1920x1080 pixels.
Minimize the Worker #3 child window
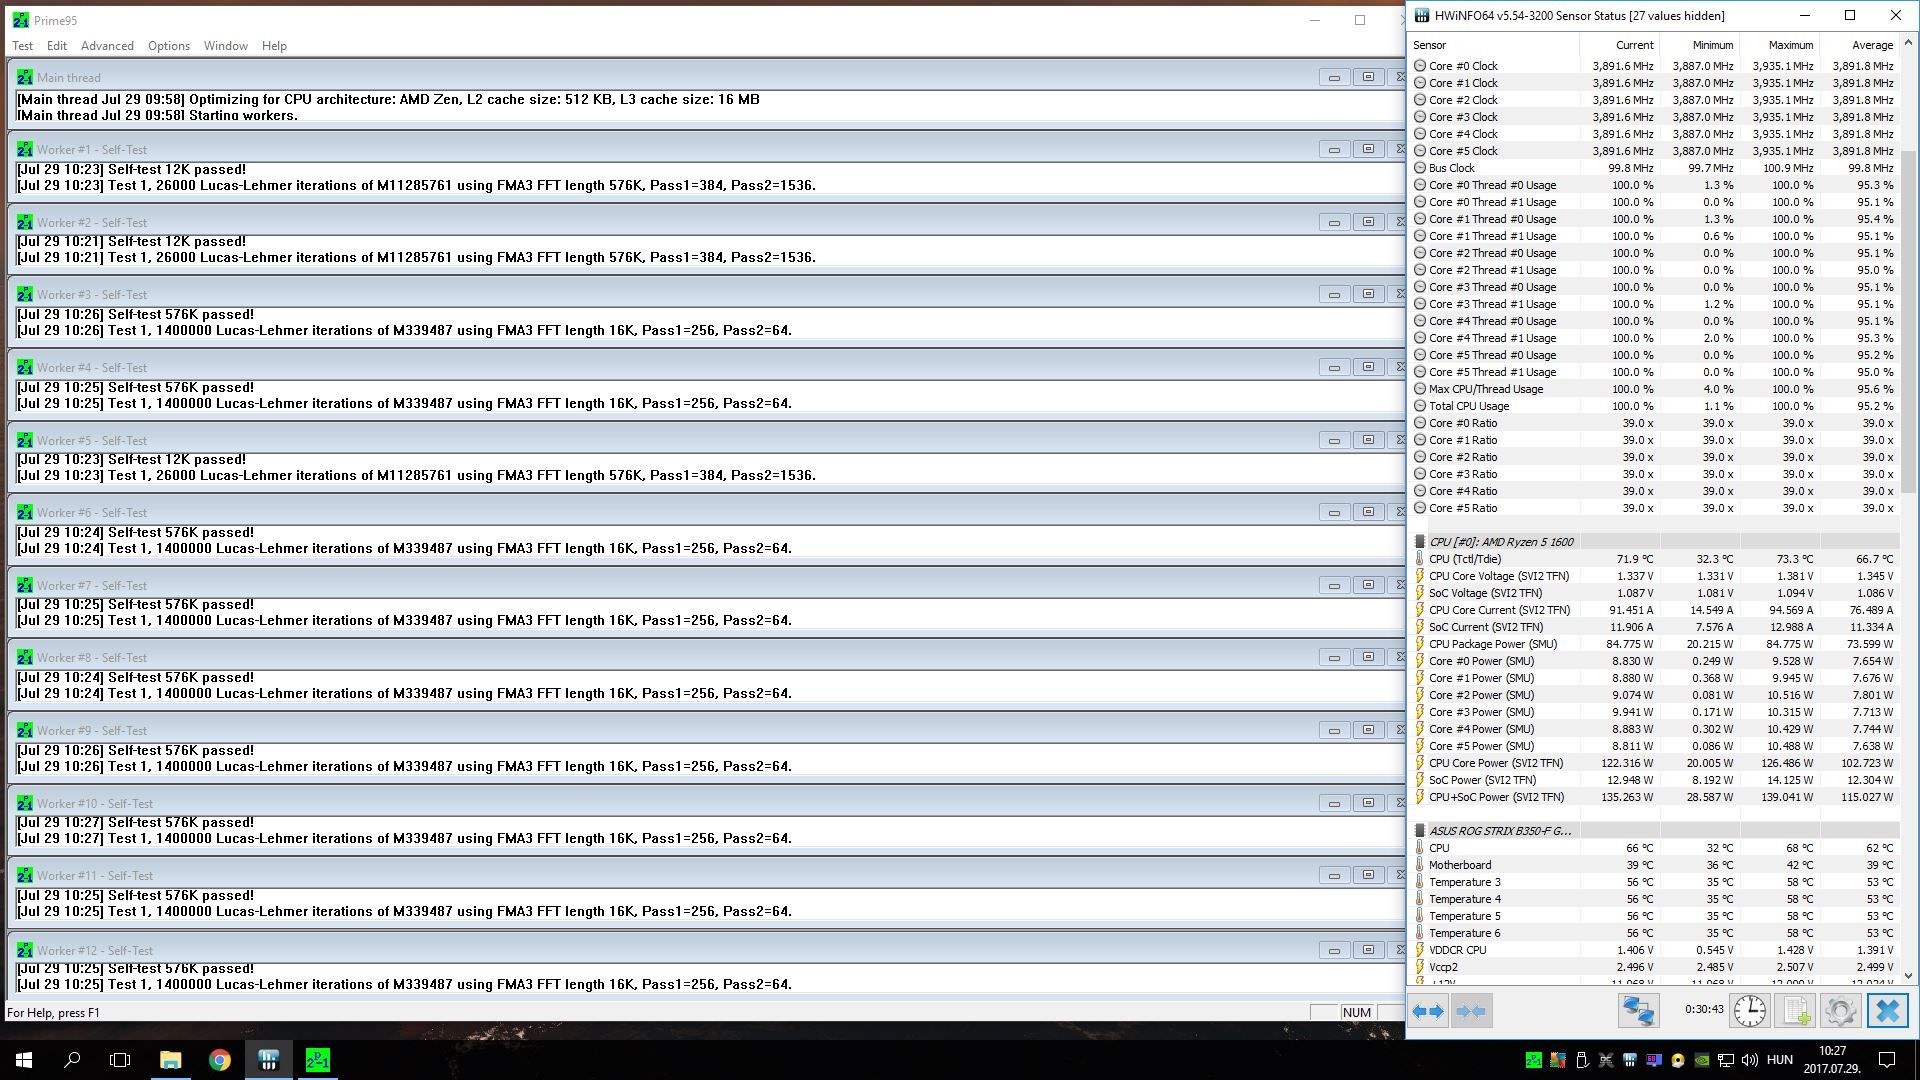[x=1334, y=294]
